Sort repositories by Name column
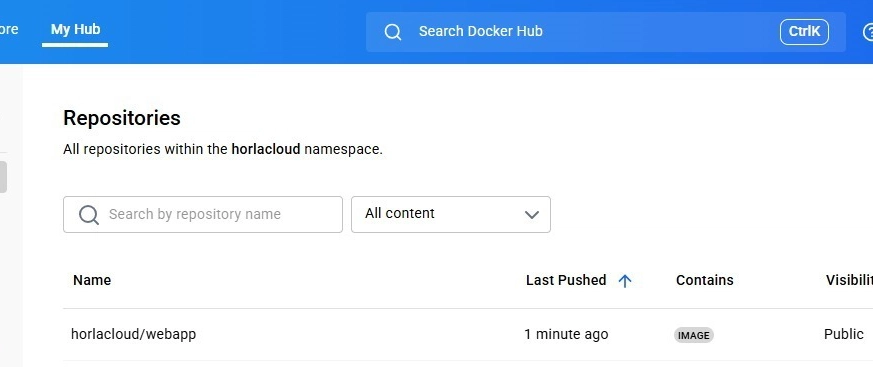The height and width of the screenshot is (367, 873). (92, 280)
